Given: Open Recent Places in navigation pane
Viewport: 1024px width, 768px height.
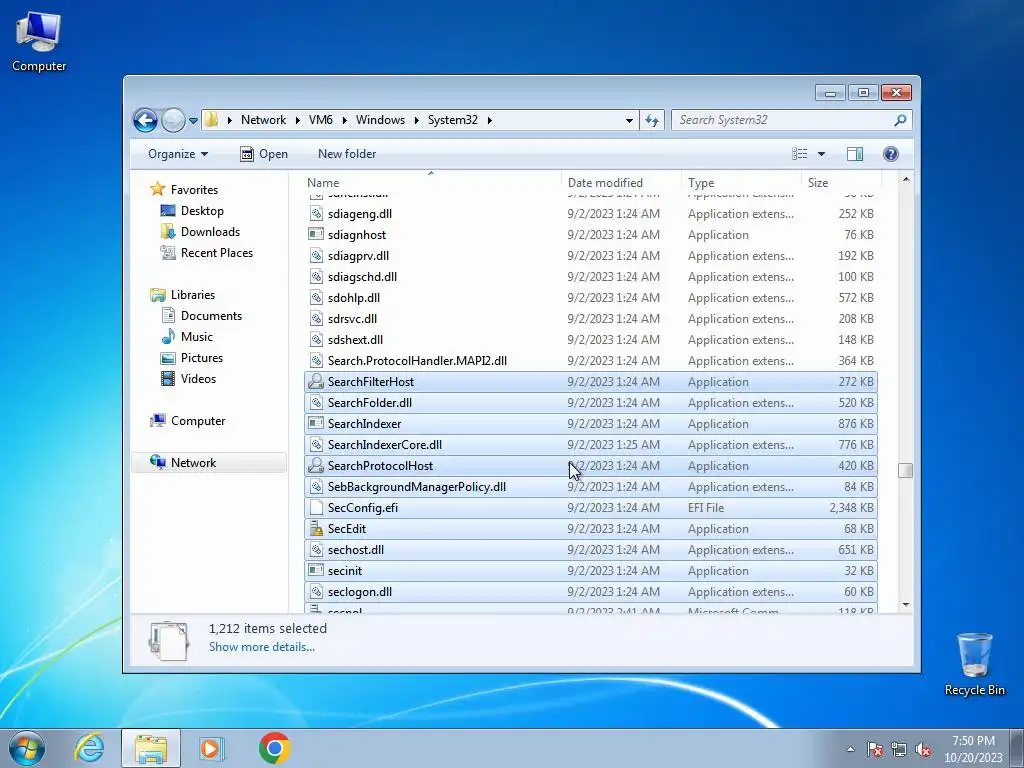Looking at the screenshot, I should tap(216, 253).
